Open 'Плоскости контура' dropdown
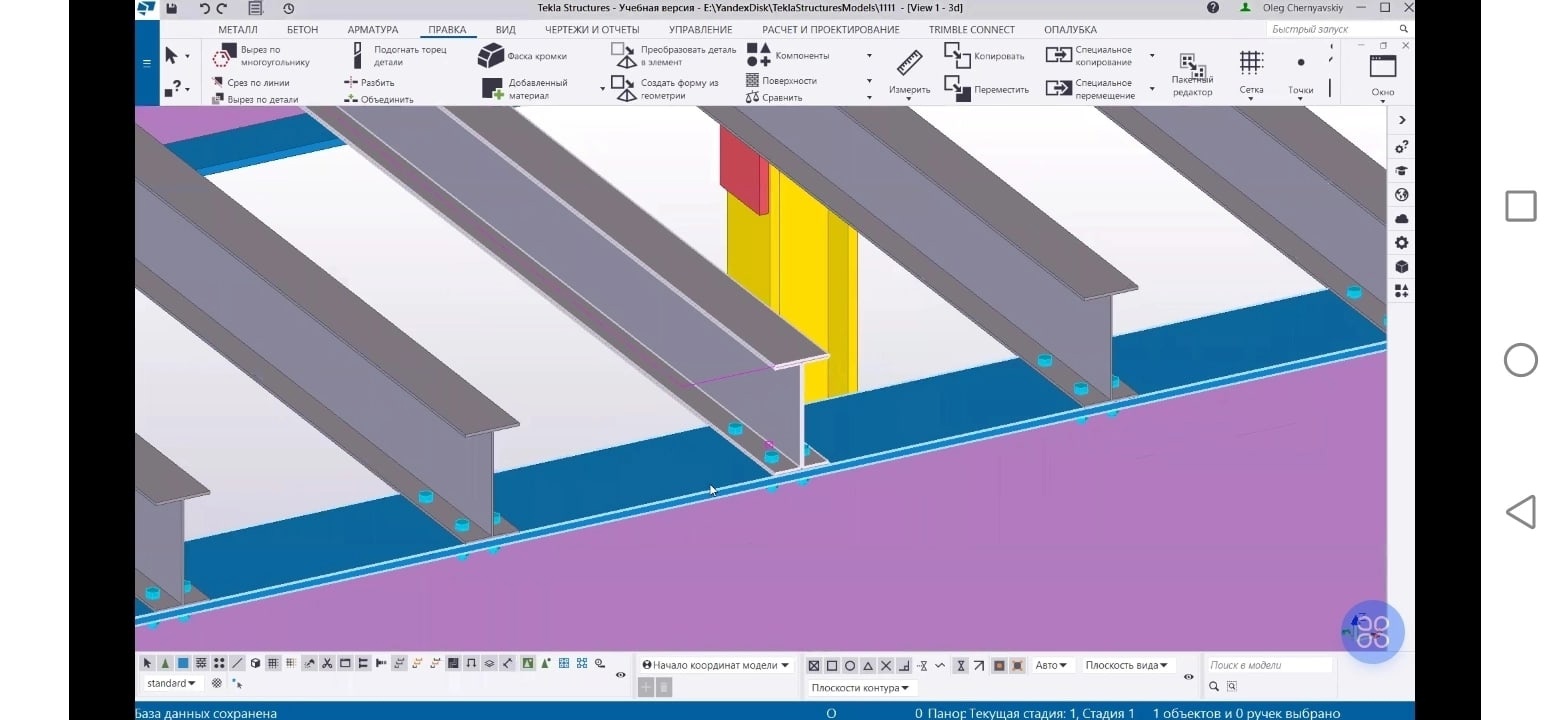 tap(861, 688)
